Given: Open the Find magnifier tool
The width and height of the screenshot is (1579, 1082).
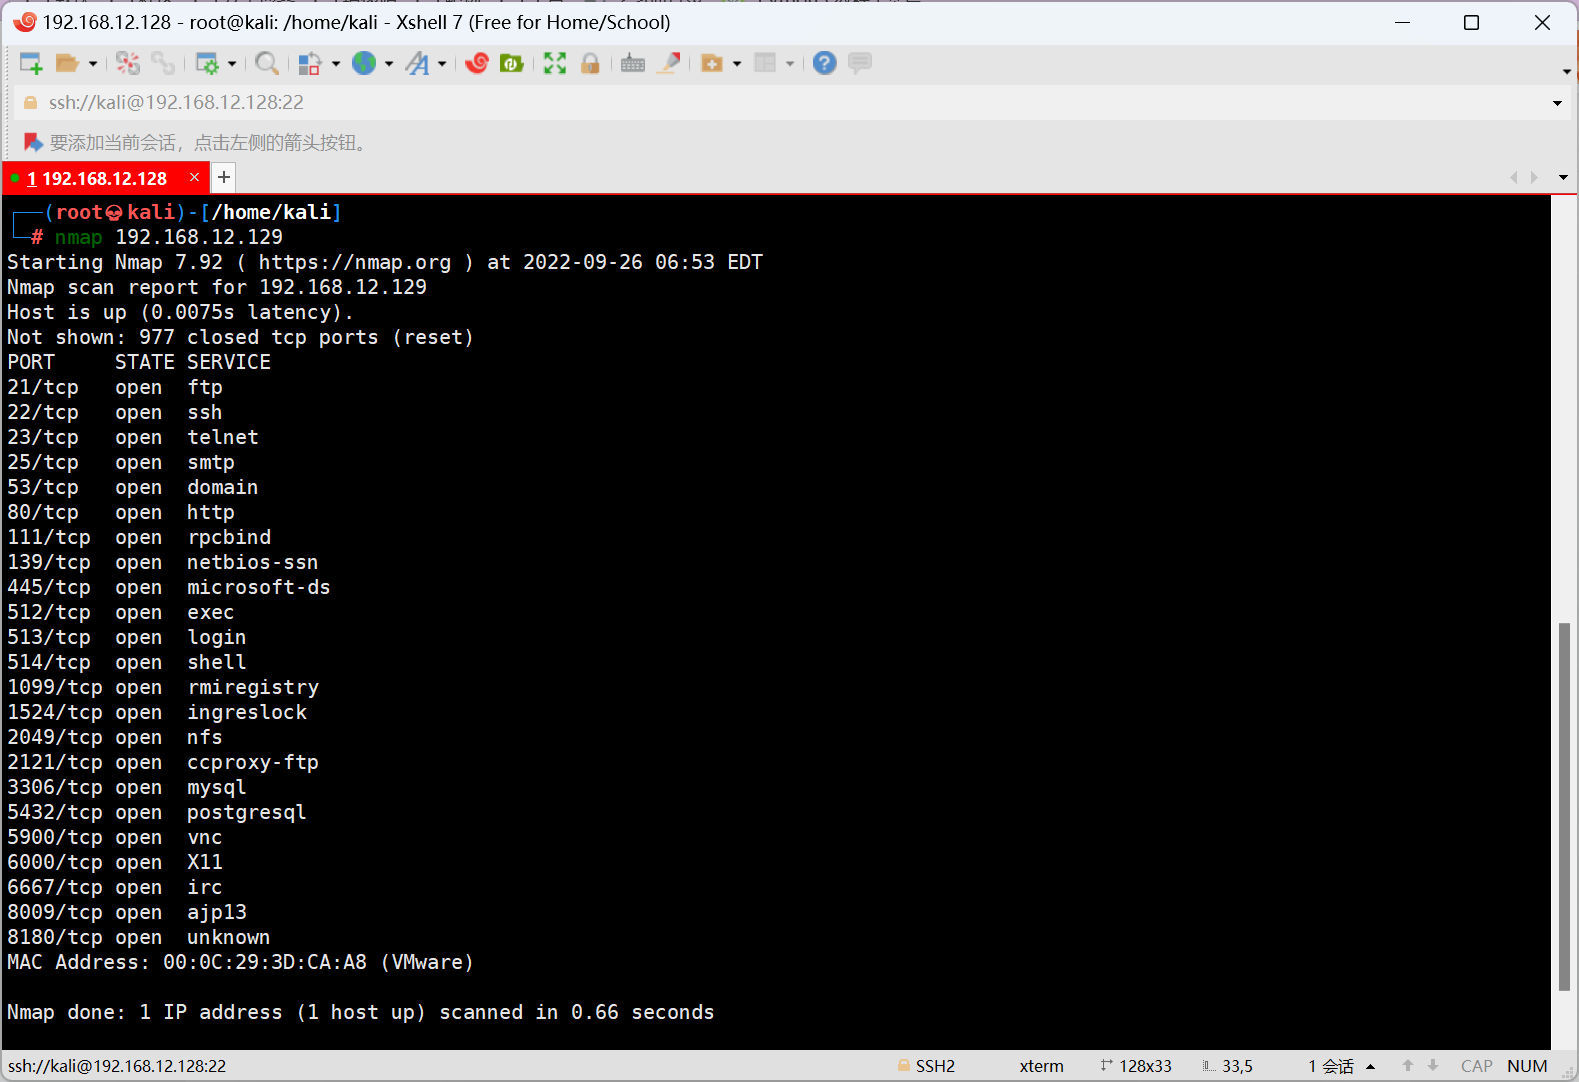Looking at the screenshot, I should click(x=267, y=64).
